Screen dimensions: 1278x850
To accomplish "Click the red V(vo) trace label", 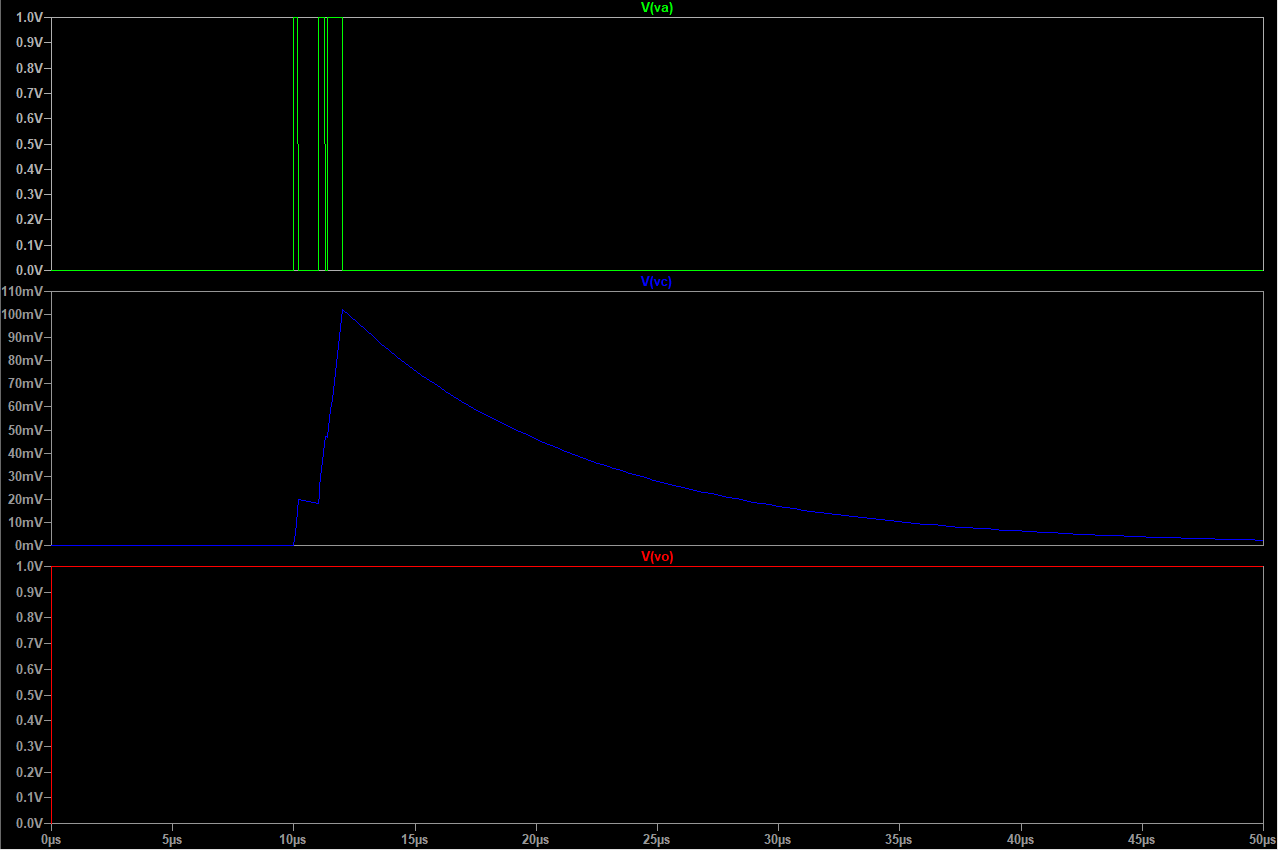I will click(x=657, y=557).
